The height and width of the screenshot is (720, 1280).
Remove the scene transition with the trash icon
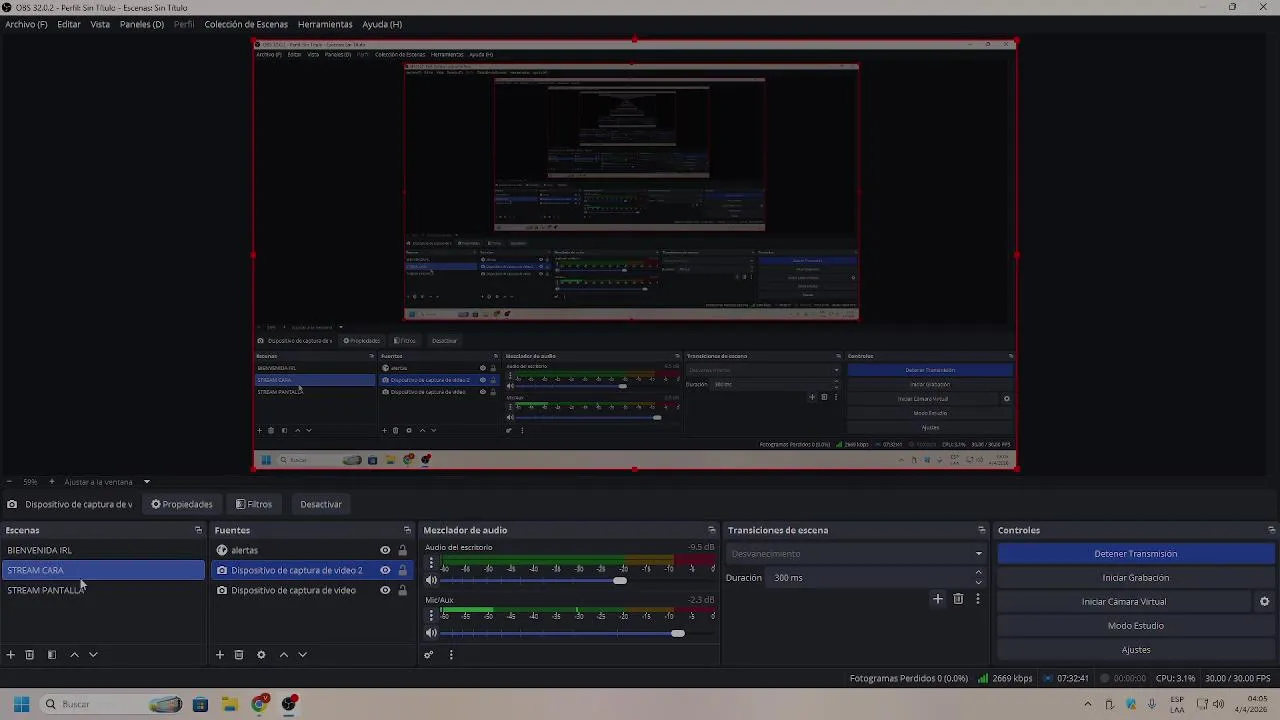click(x=958, y=599)
